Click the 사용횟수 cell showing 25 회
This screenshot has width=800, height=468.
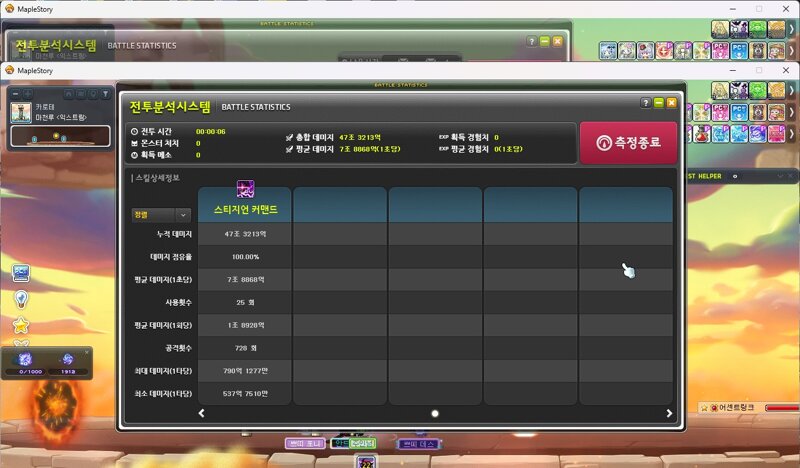245,302
